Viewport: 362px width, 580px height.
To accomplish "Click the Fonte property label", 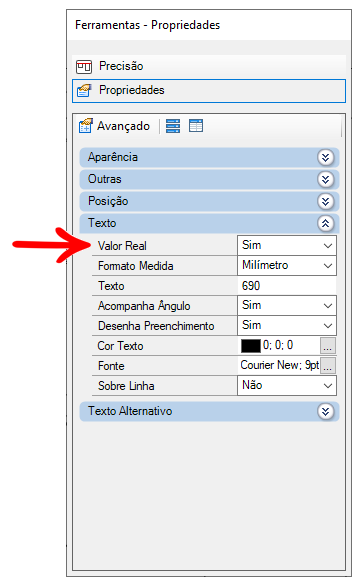I will click(111, 366).
